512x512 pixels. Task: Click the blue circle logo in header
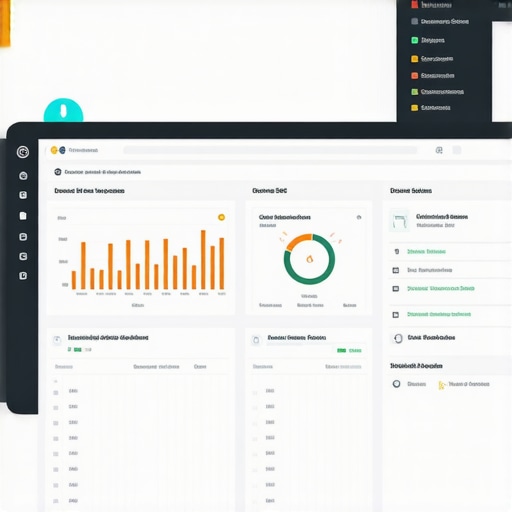pyautogui.click(x=62, y=150)
